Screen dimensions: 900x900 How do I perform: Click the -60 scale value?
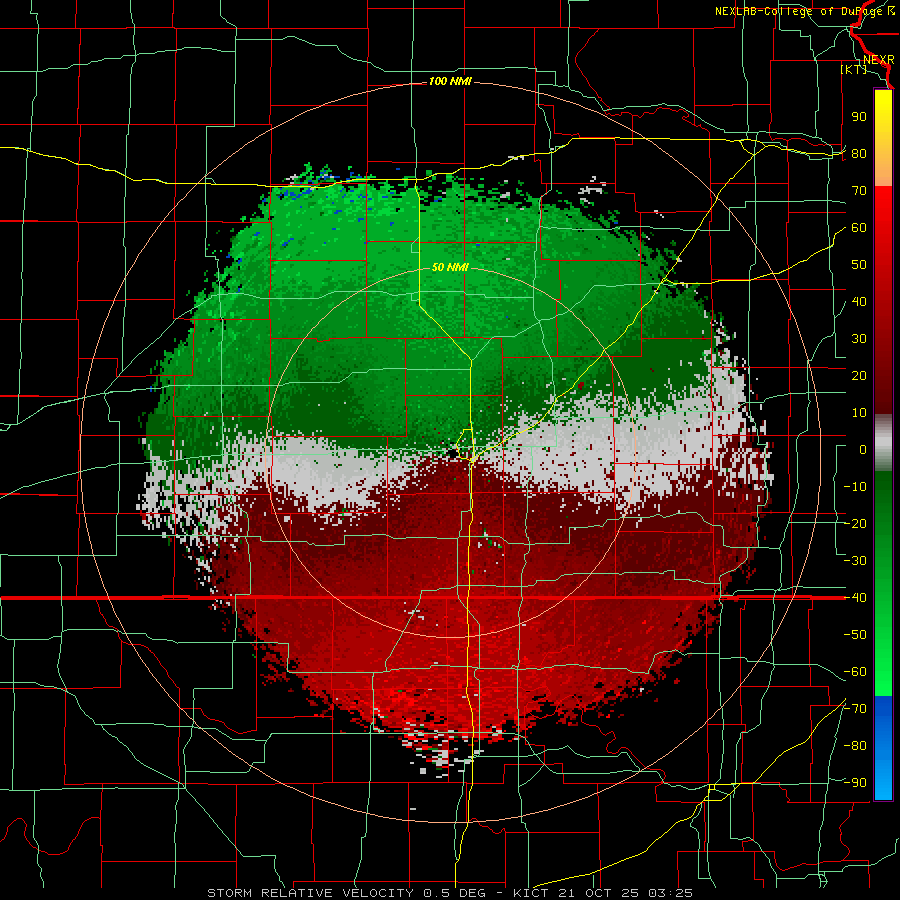point(855,672)
